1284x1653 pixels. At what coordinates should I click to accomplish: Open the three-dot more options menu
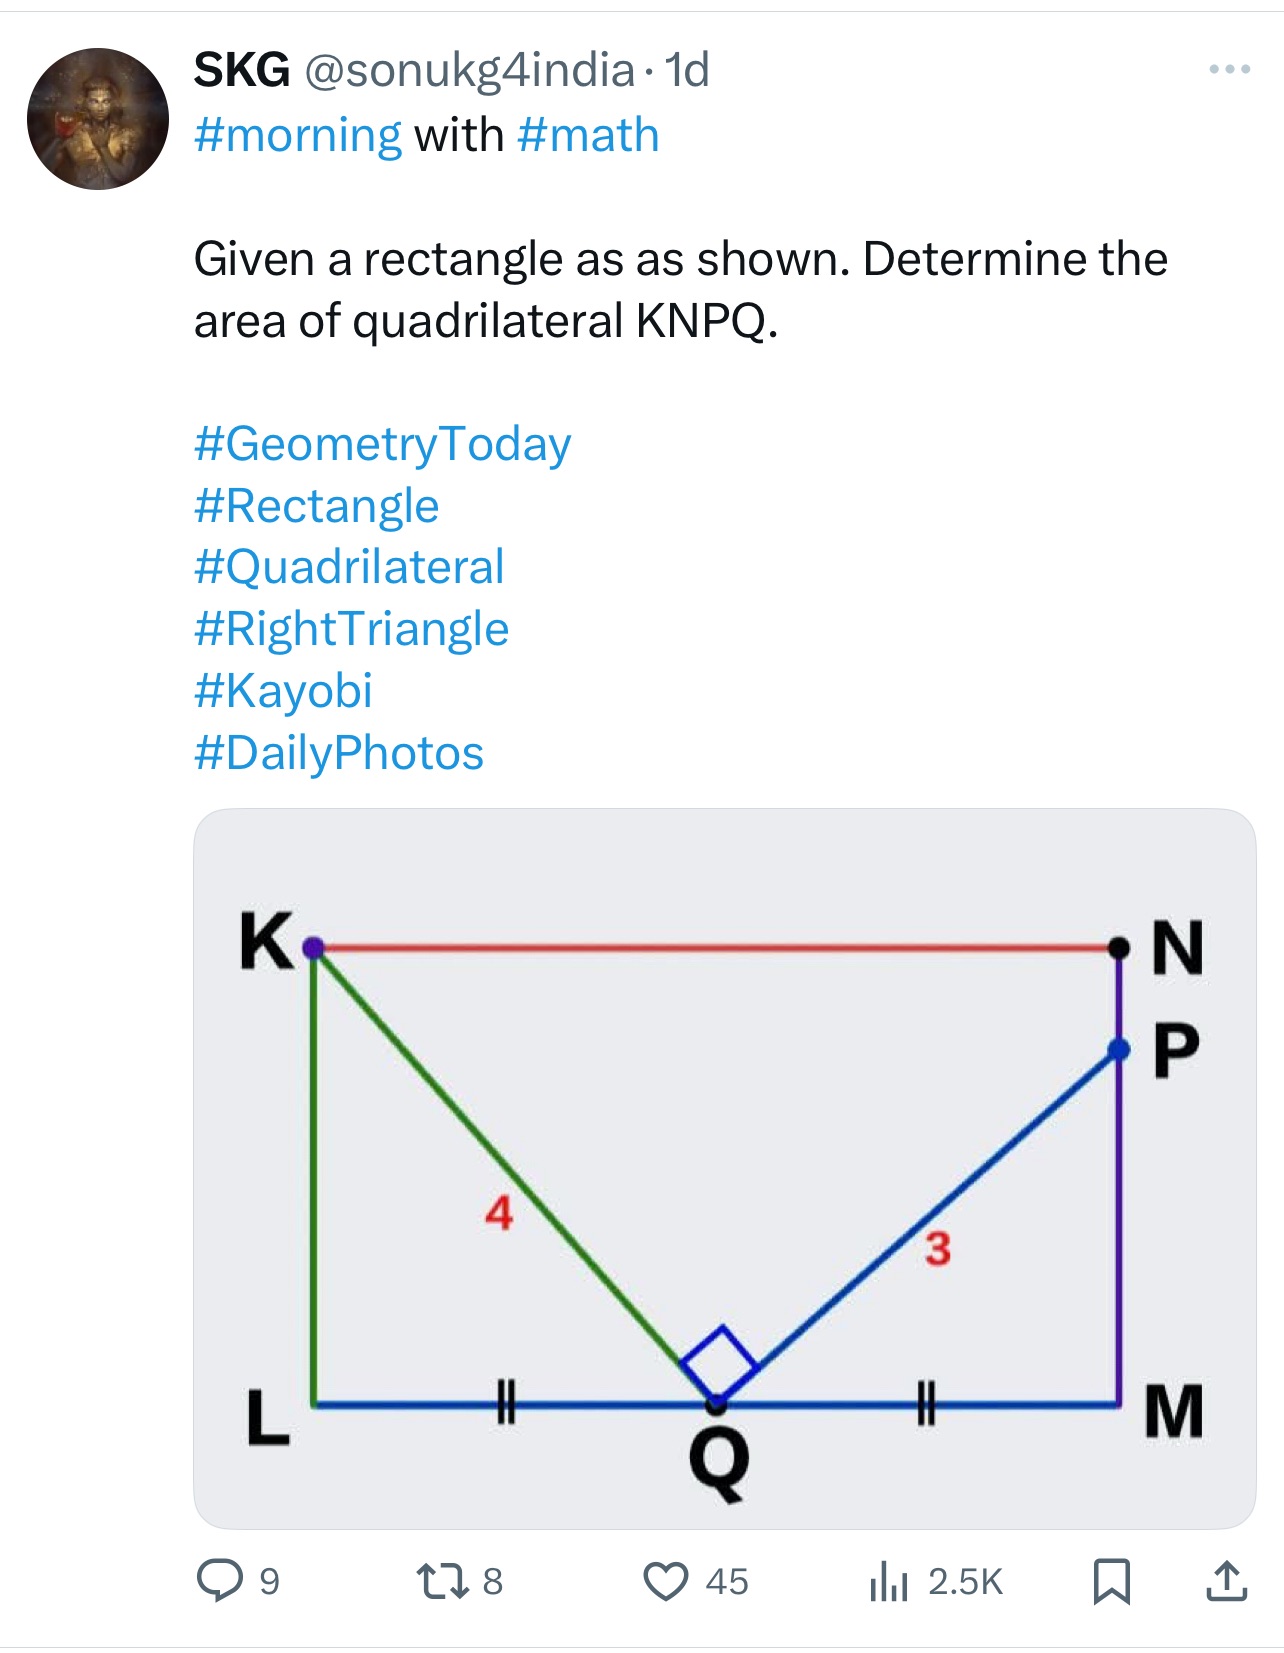[1229, 69]
